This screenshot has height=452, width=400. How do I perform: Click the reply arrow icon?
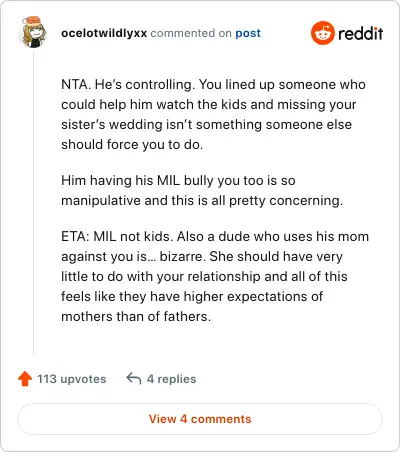[x=134, y=379]
